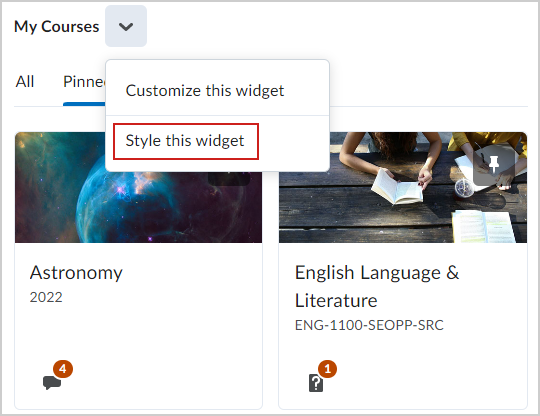The width and height of the screenshot is (540, 416).
Task: Click the badge showing 1 notification
Action: pos(327,369)
